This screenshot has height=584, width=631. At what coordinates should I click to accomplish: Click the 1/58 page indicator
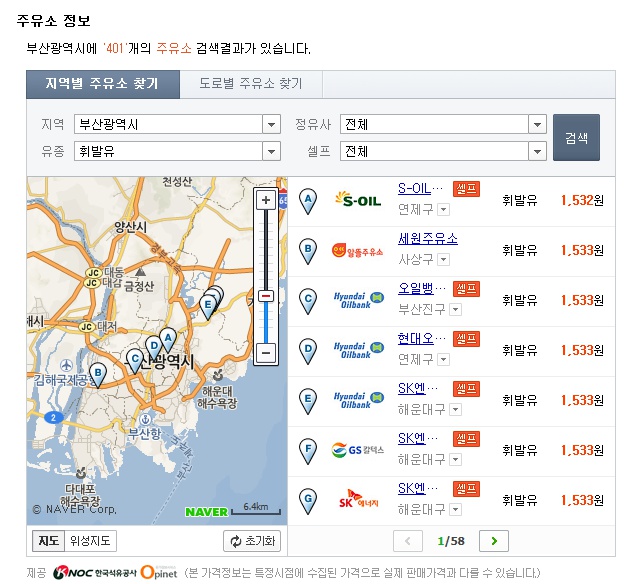(x=451, y=541)
